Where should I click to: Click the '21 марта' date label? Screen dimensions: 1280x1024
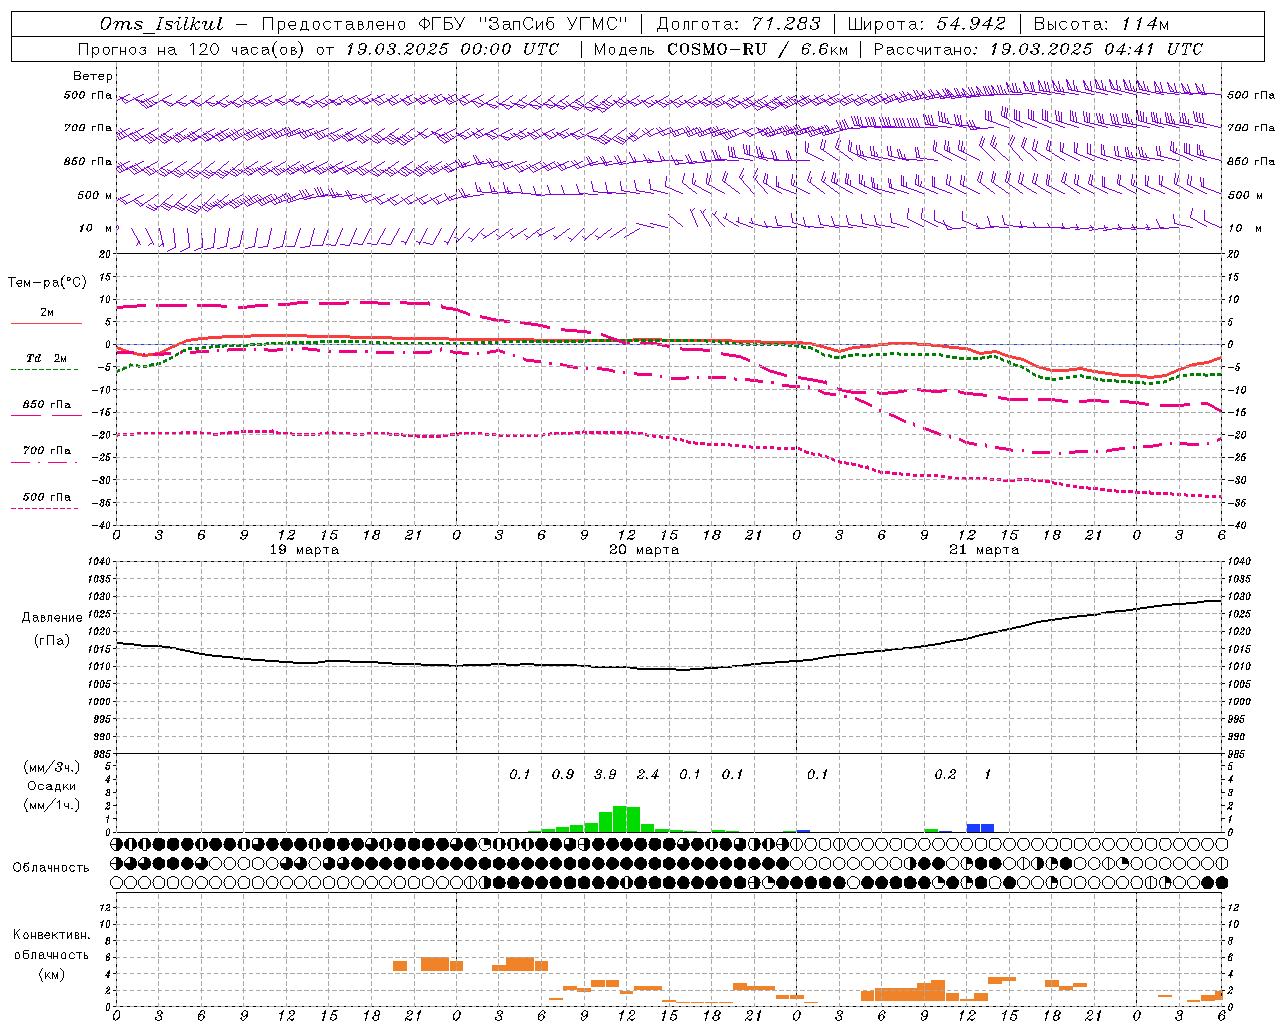984,550
